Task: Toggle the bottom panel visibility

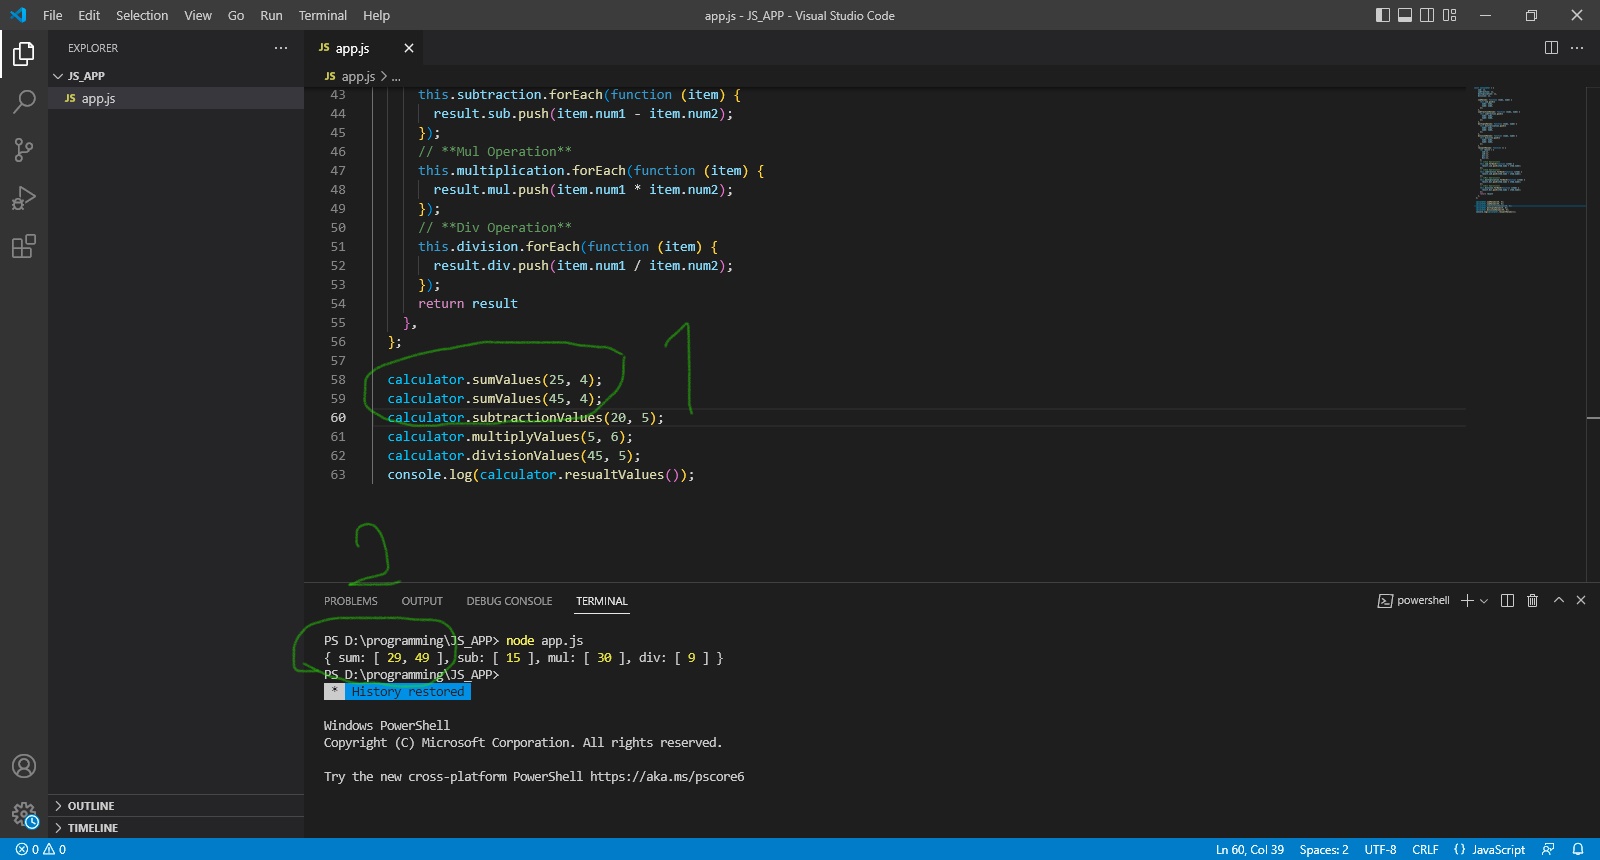Action: [1405, 15]
